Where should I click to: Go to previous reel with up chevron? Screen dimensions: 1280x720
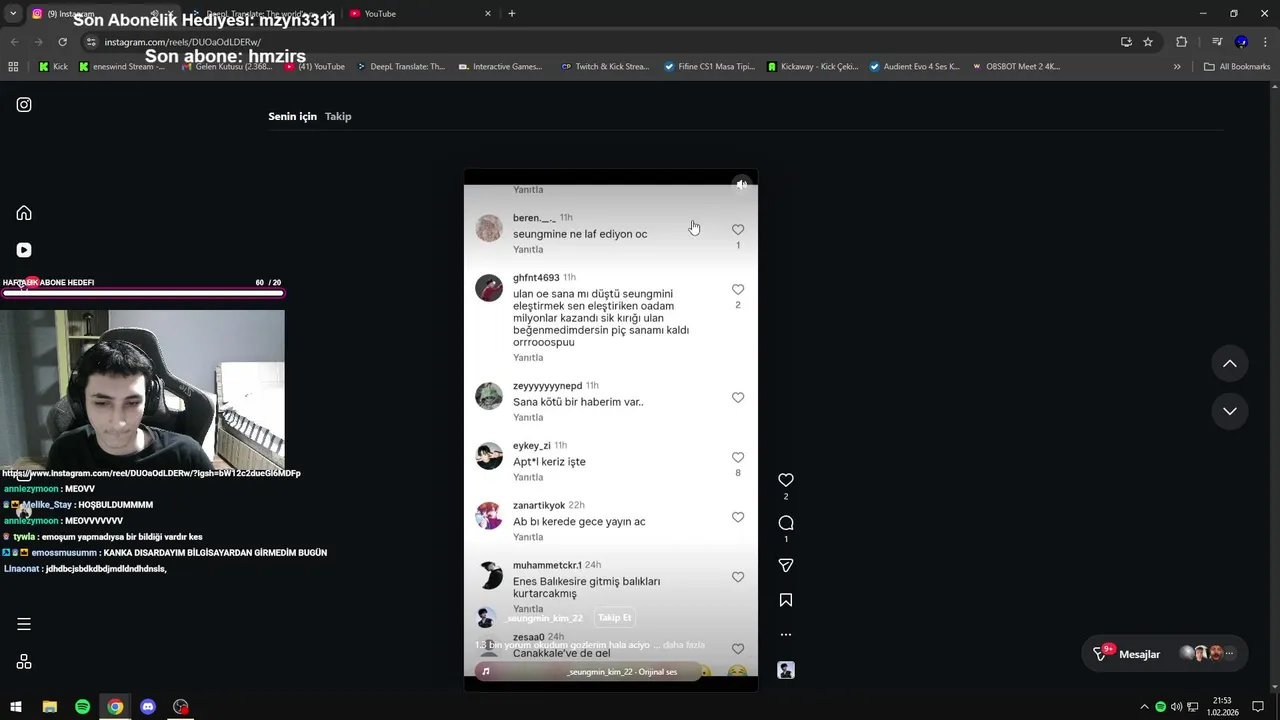point(1230,364)
